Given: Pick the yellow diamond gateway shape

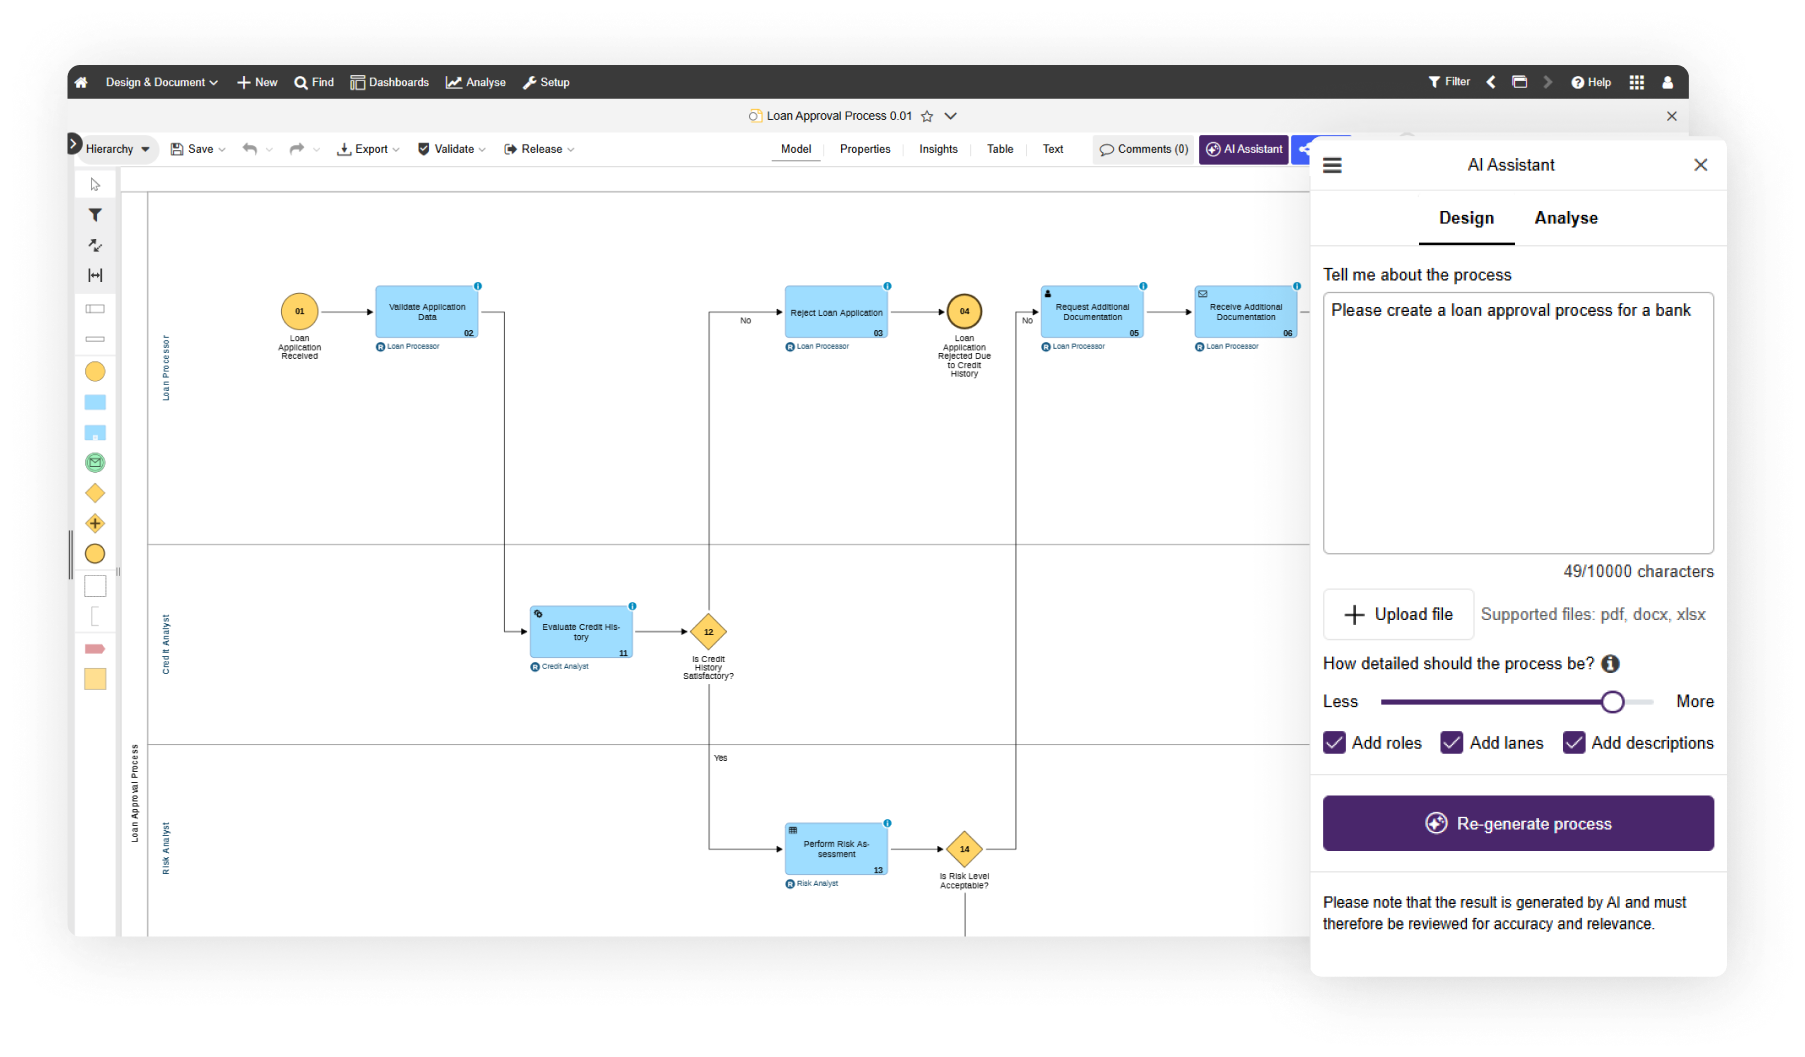Looking at the screenshot, I should (x=95, y=493).
